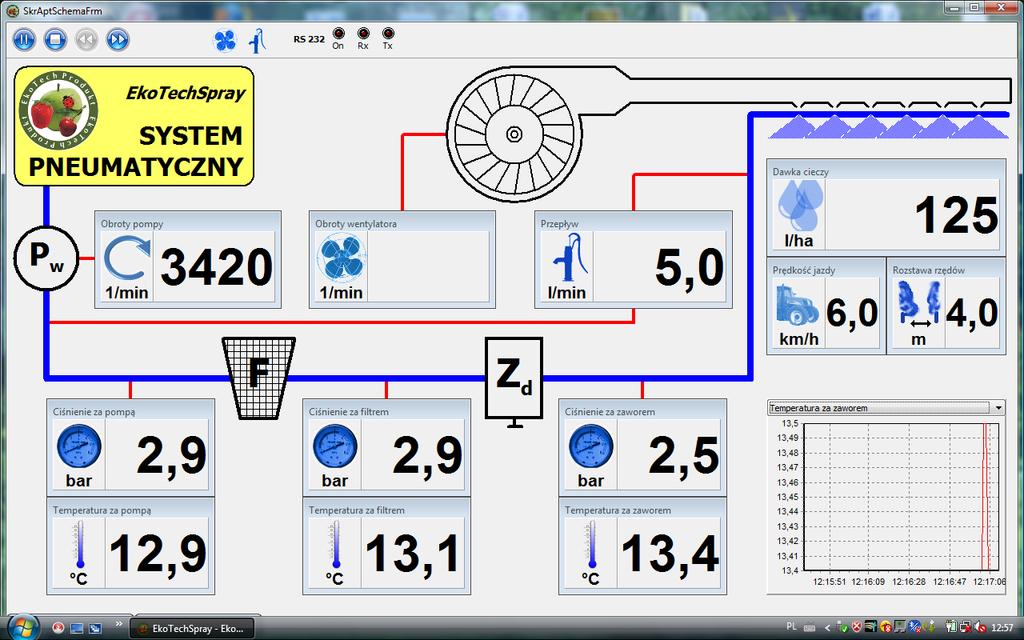Click the greyed rewind button
Screen dimensions: 1024x640
[x=87, y=40]
